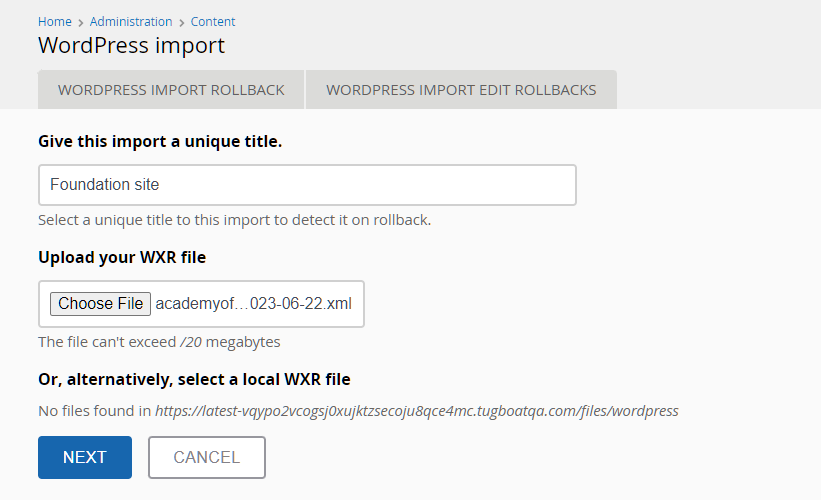The width and height of the screenshot is (821, 500).
Task: Click the 'No files found in' message
Action: (x=95, y=410)
